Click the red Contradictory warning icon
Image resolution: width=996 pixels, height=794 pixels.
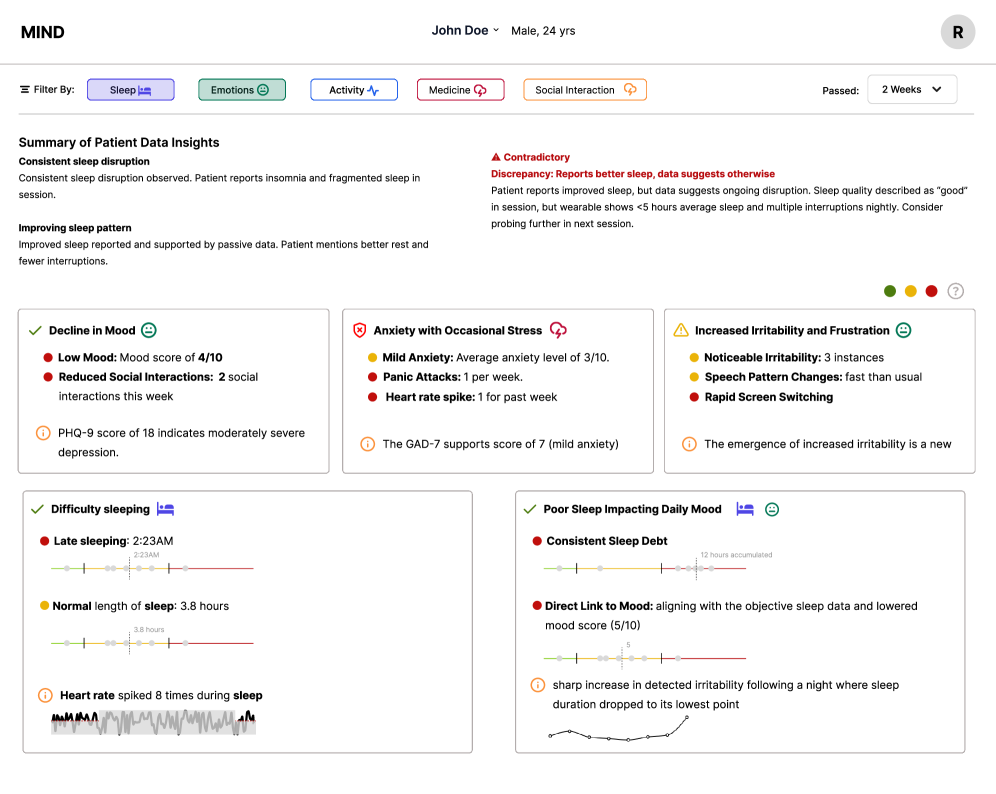click(496, 157)
